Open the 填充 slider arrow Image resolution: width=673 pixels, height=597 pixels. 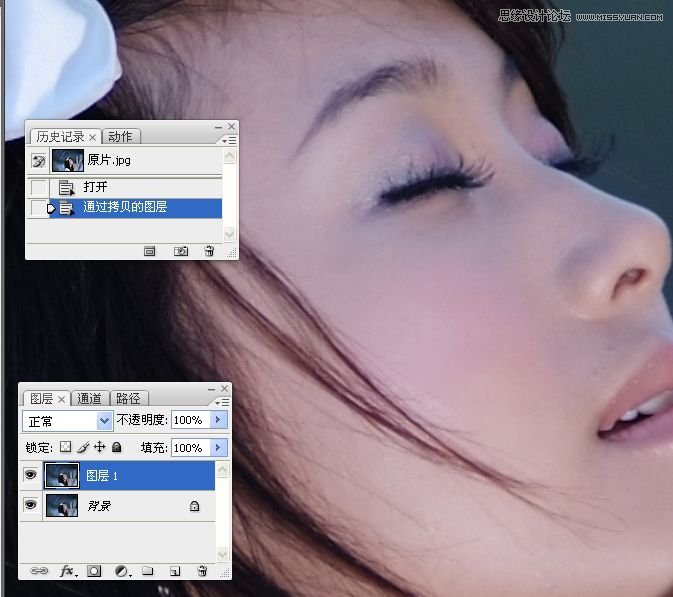[x=218, y=448]
